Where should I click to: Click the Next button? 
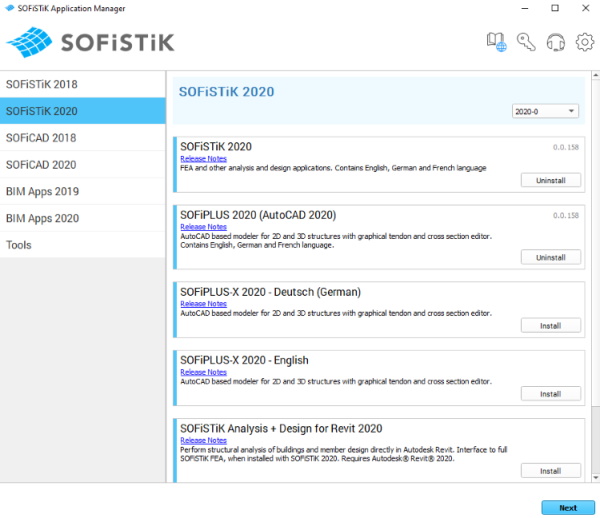tap(568, 508)
